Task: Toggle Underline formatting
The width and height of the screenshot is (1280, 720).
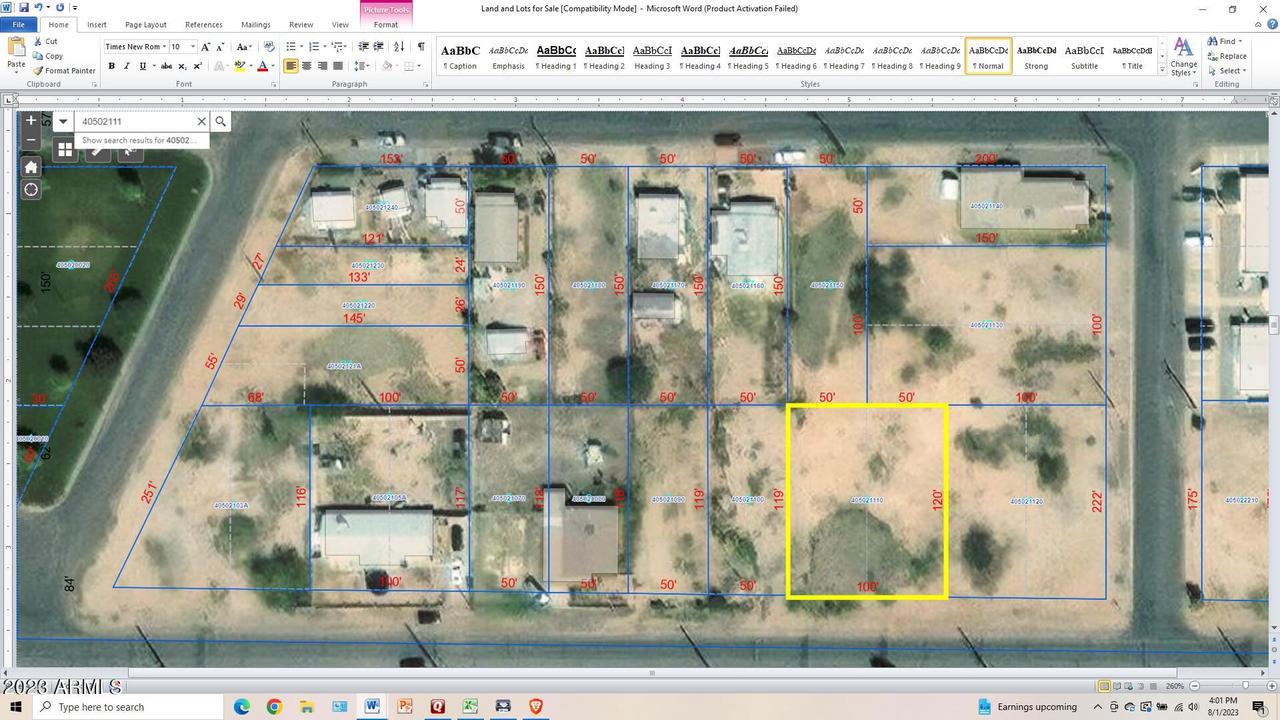Action: [142, 66]
